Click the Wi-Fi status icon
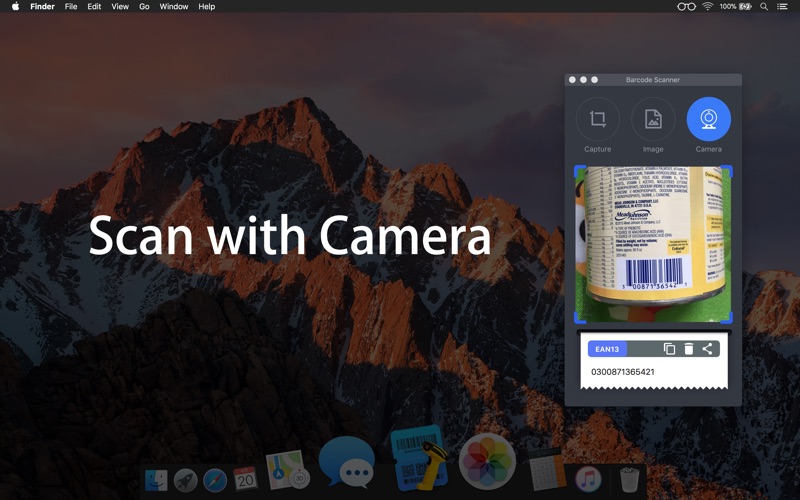Image resolution: width=800 pixels, height=500 pixels. tap(708, 7)
